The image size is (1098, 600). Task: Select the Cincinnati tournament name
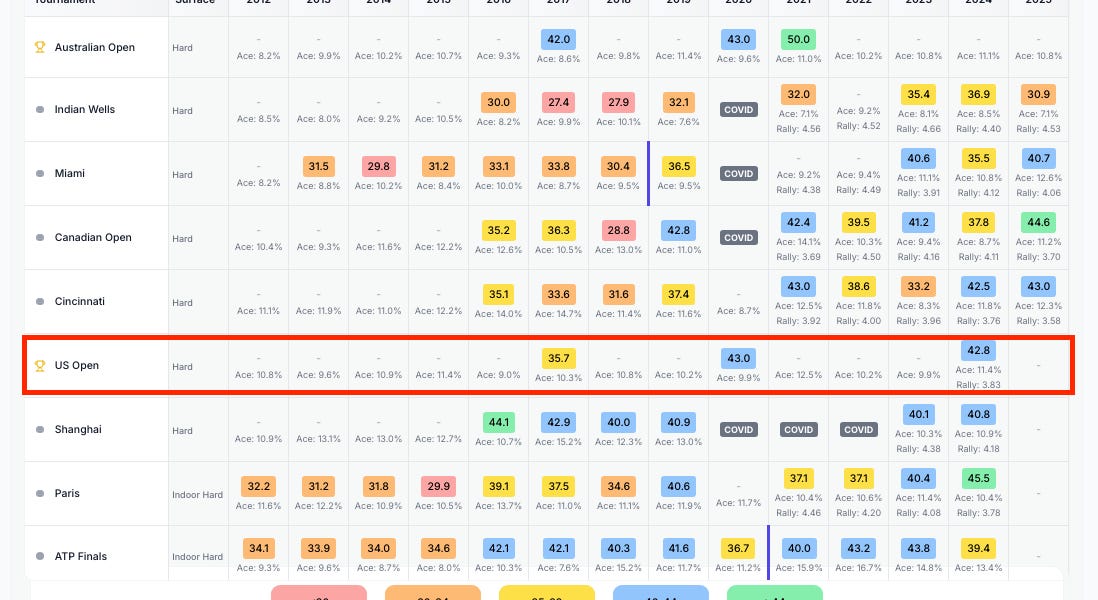point(80,301)
